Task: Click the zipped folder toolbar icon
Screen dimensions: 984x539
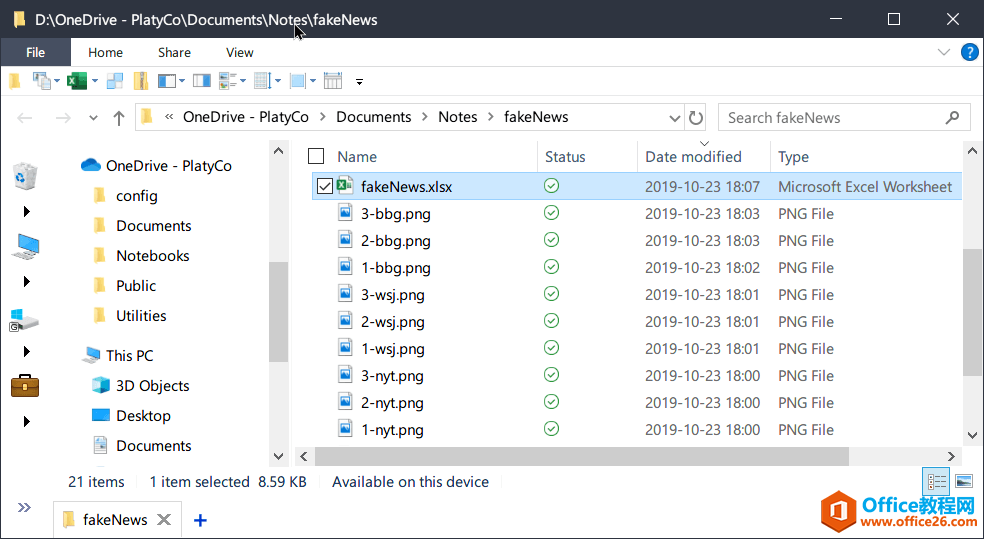Action: [x=141, y=81]
